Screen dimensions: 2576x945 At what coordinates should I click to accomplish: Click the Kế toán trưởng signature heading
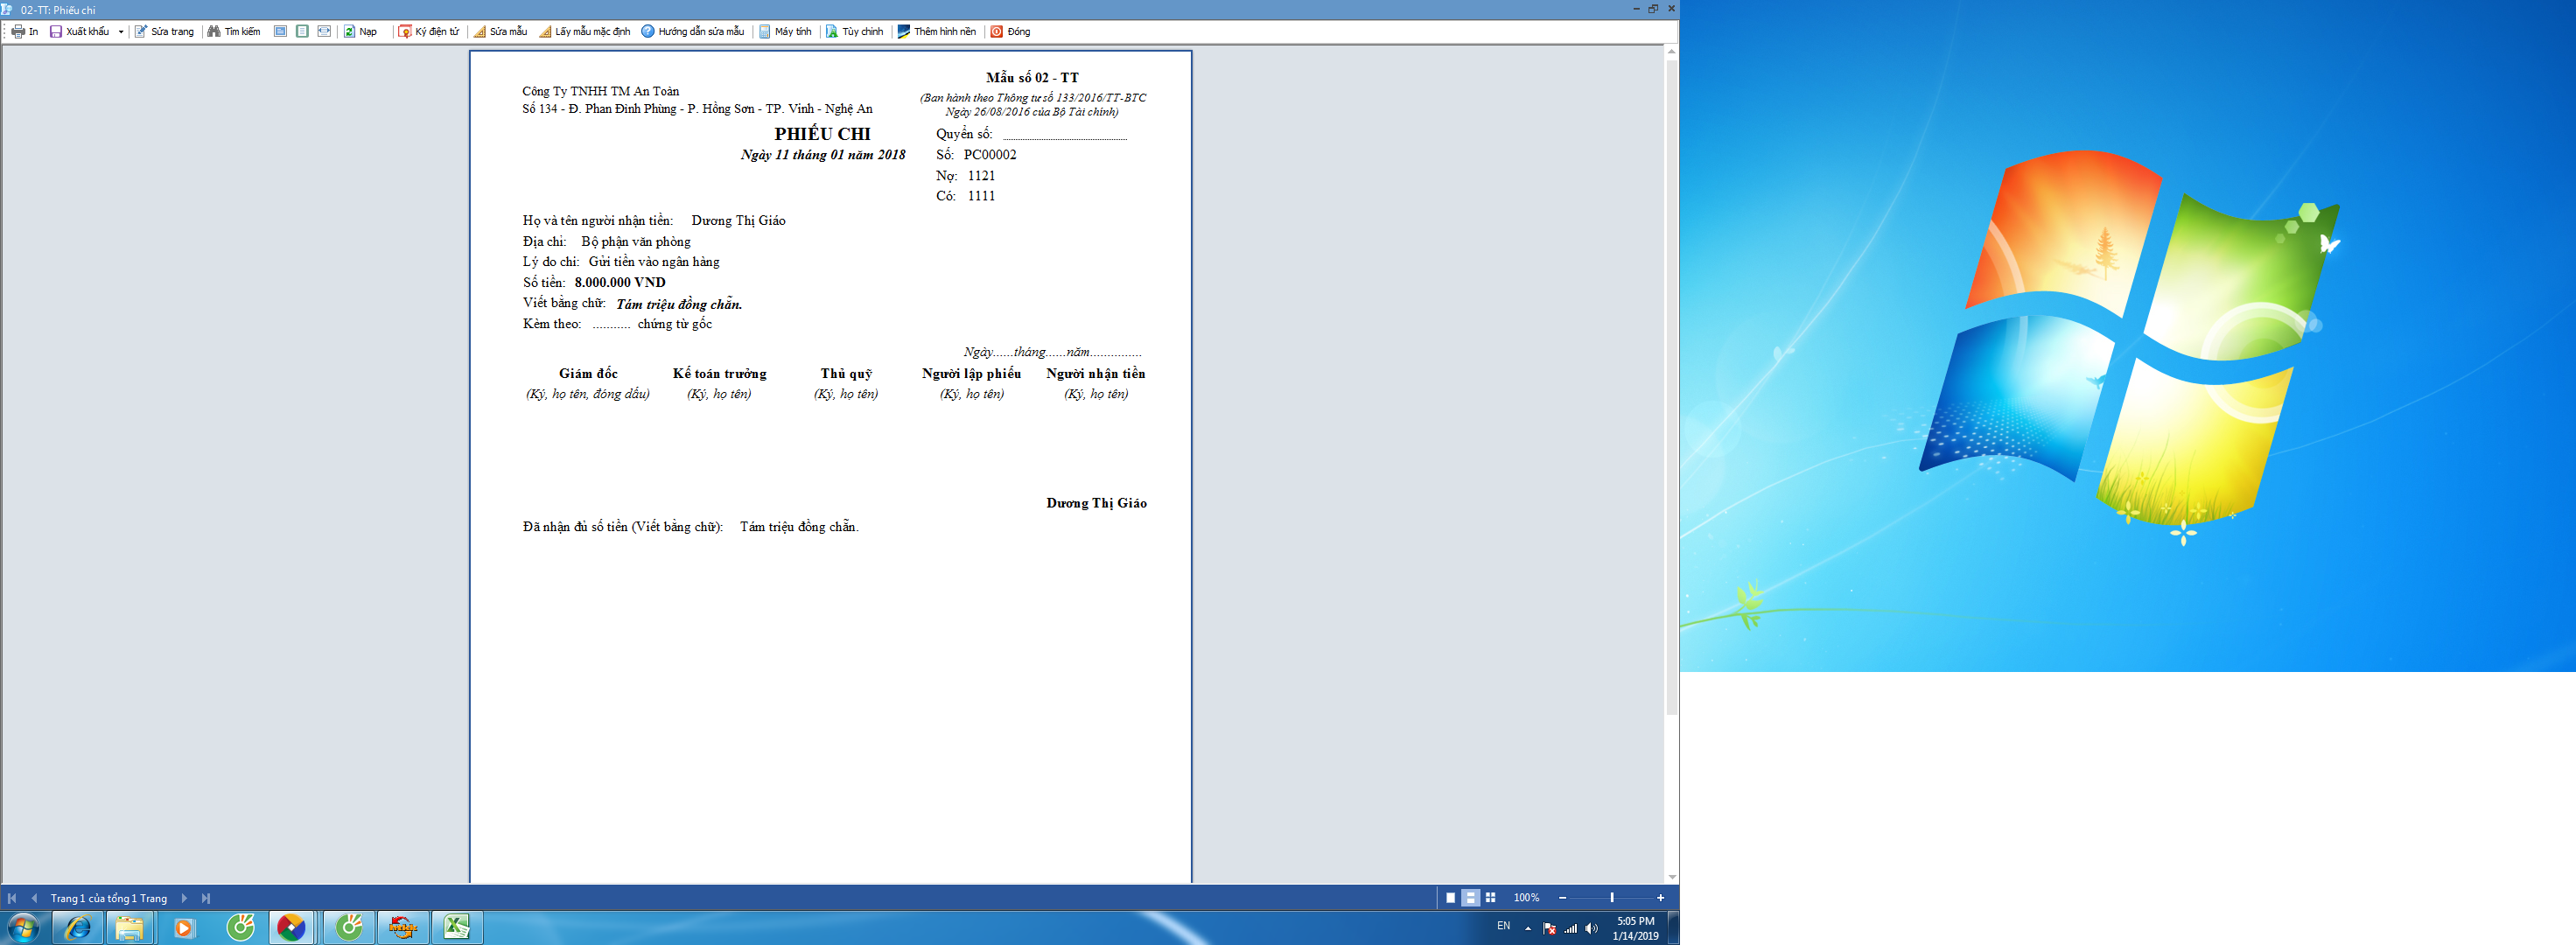tap(719, 374)
